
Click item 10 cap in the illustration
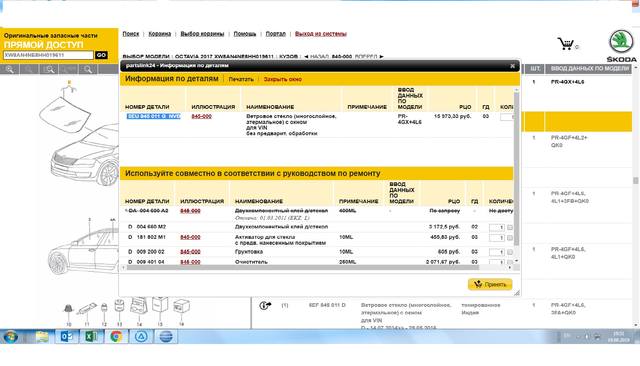[x=68, y=309]
